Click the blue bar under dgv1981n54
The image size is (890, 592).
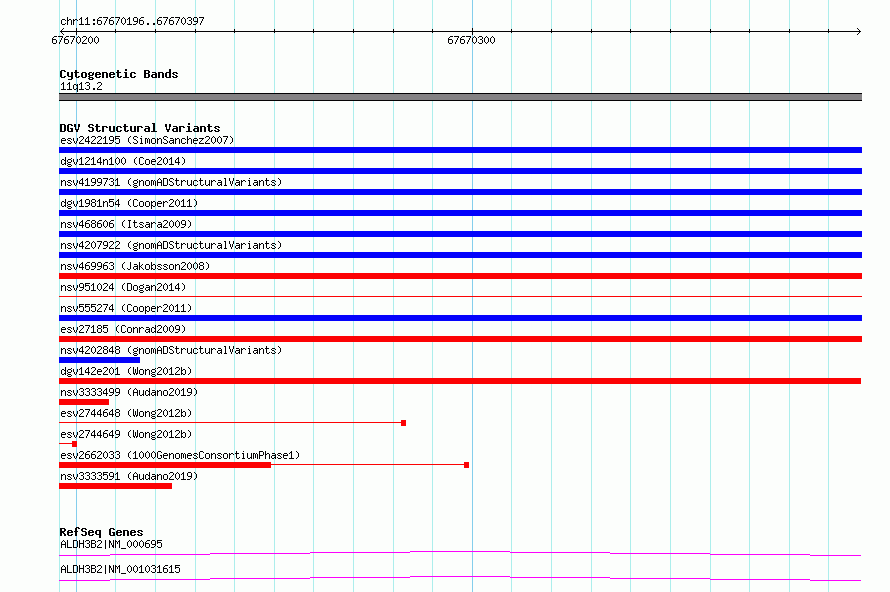(x=460, y=213)
